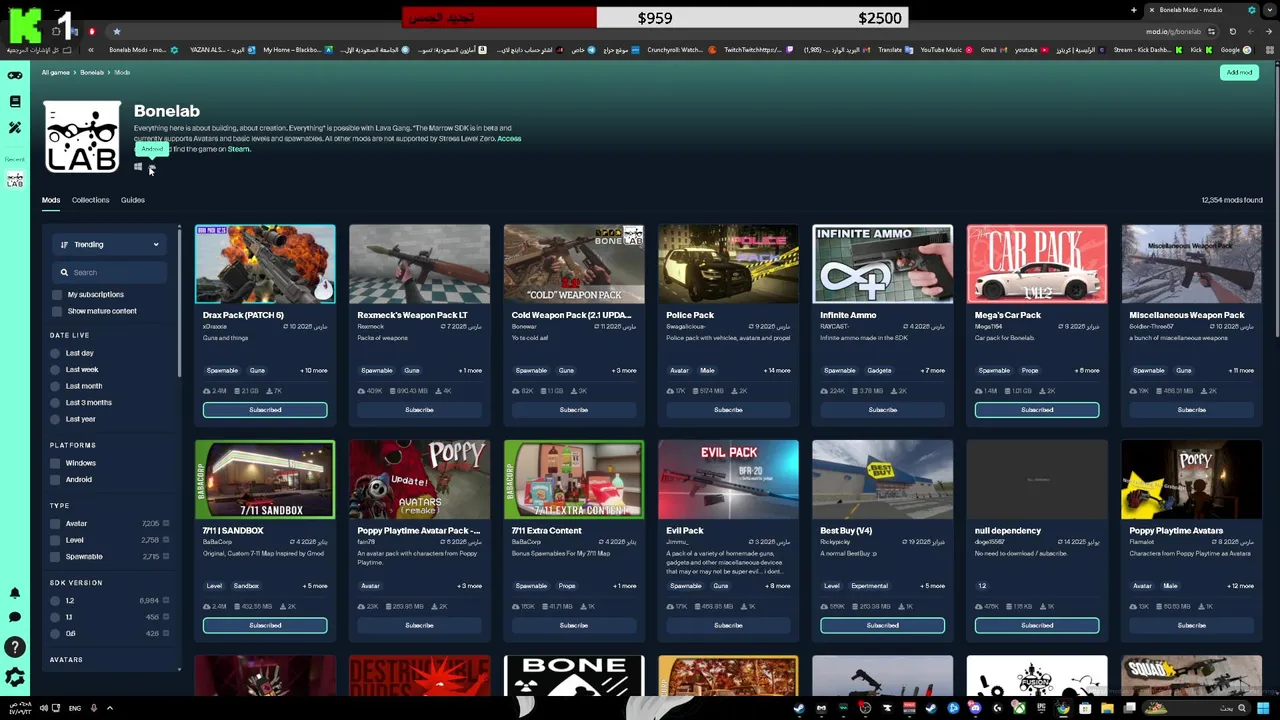Subscribe to Rexmeck's Weapon Pack LT
The width and height of the screenshot is (1280, 720).
pos(419,410)
